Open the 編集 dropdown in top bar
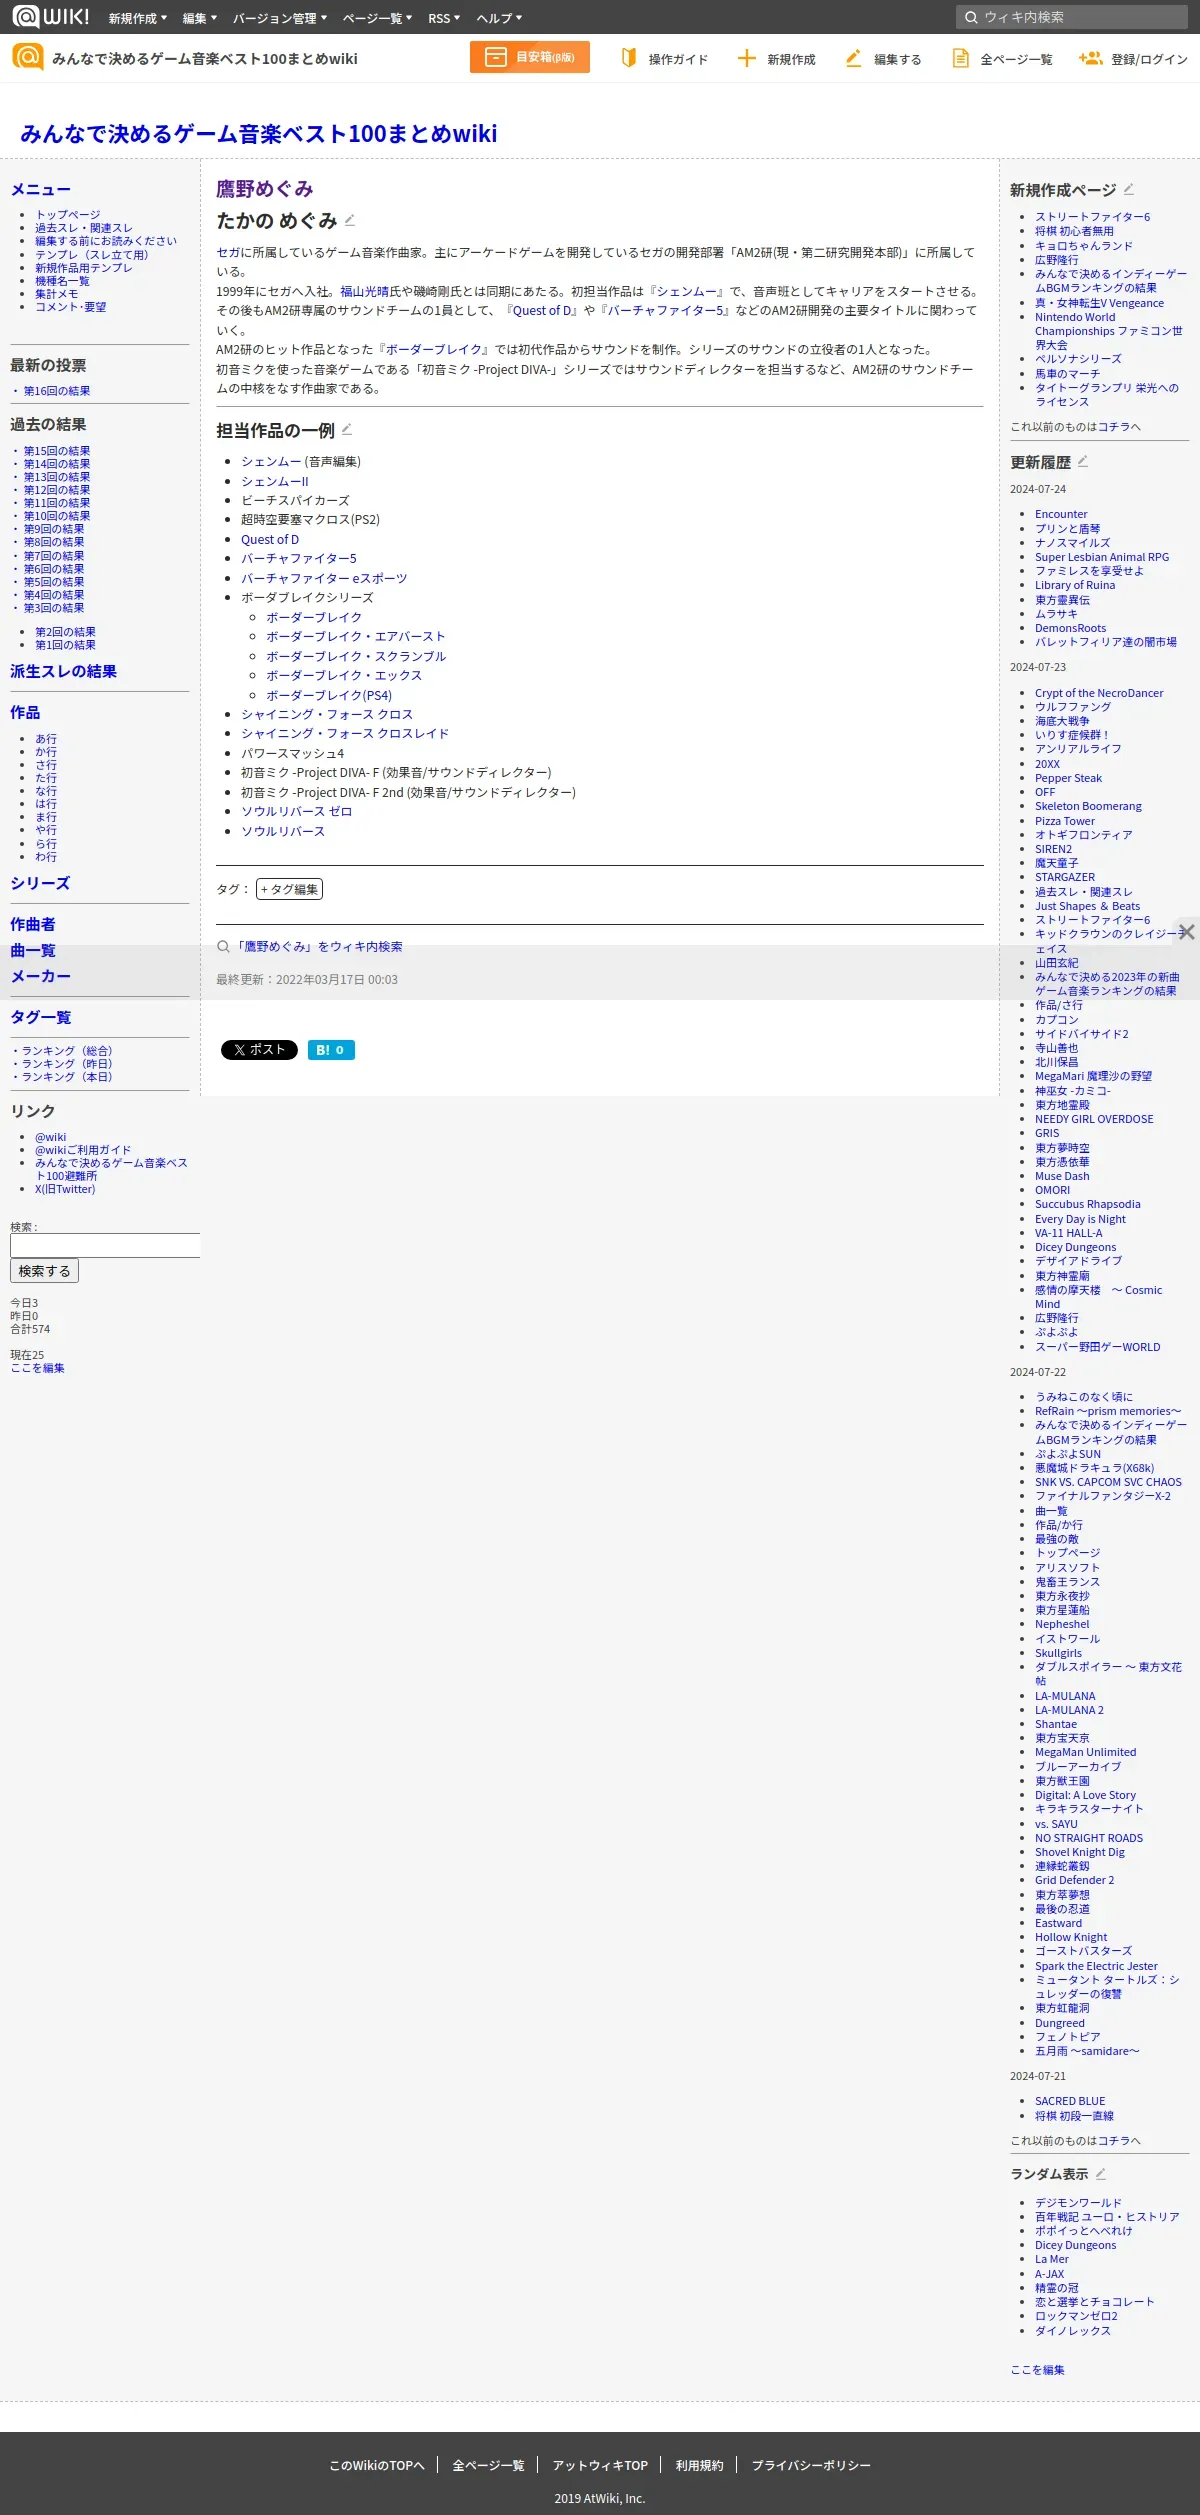The height and width of the screenshot is (2515, 1200). (x=200, y=18)
